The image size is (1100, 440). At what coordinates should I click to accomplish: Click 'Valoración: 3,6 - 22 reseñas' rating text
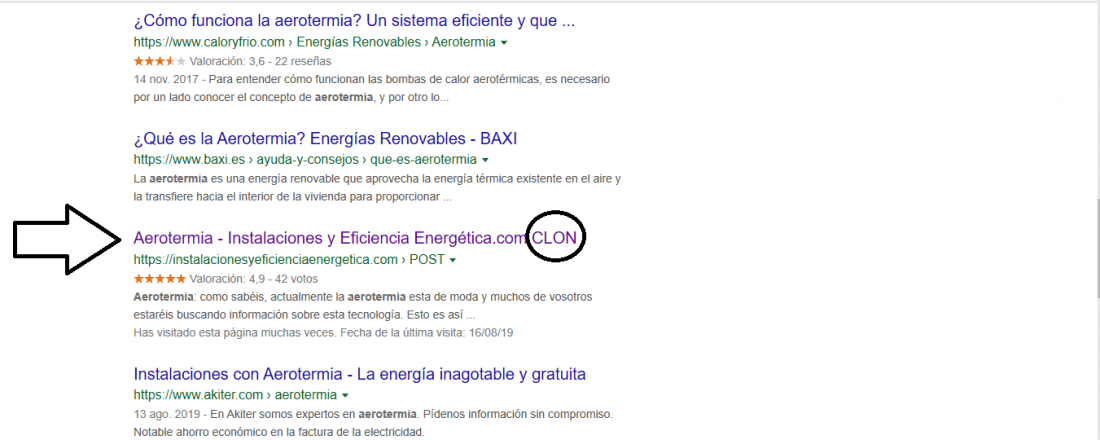pyautogui.click(x=260, y=61)
